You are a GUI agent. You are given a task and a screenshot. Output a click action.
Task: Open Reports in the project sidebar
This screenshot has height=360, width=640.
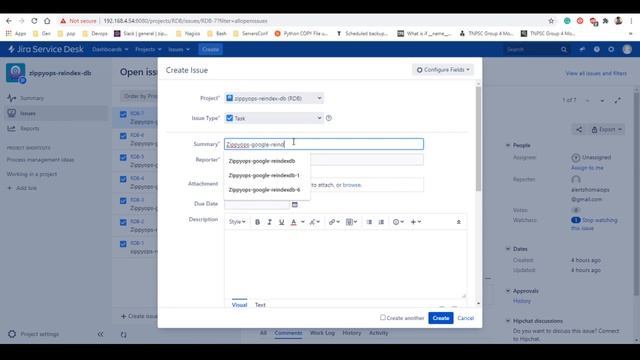[56, 129]
